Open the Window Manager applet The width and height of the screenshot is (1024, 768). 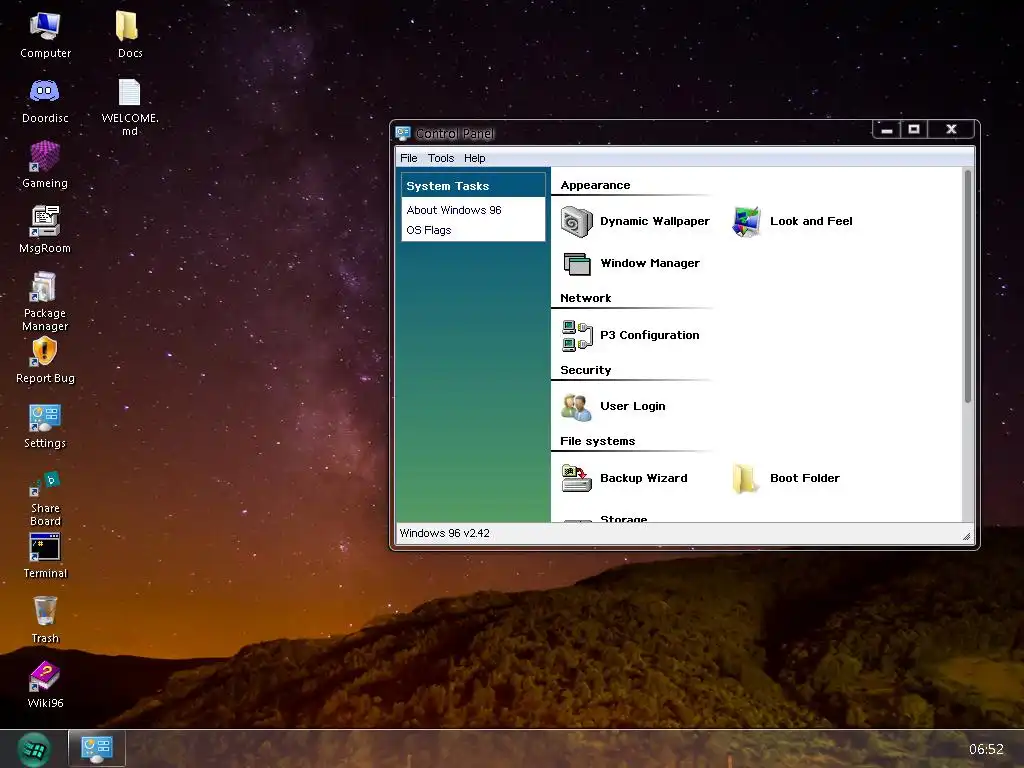(x=630, y=263)
